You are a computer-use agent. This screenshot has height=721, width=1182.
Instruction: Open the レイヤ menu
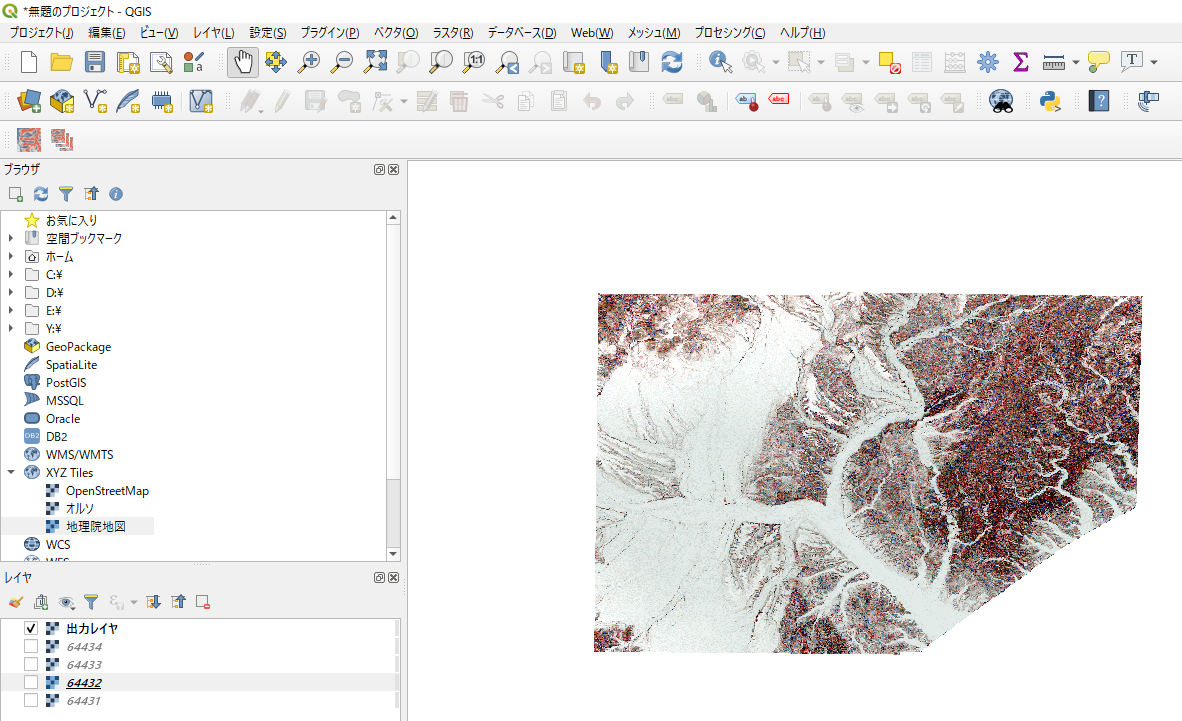pyautogui.click(x=213, y=32)
